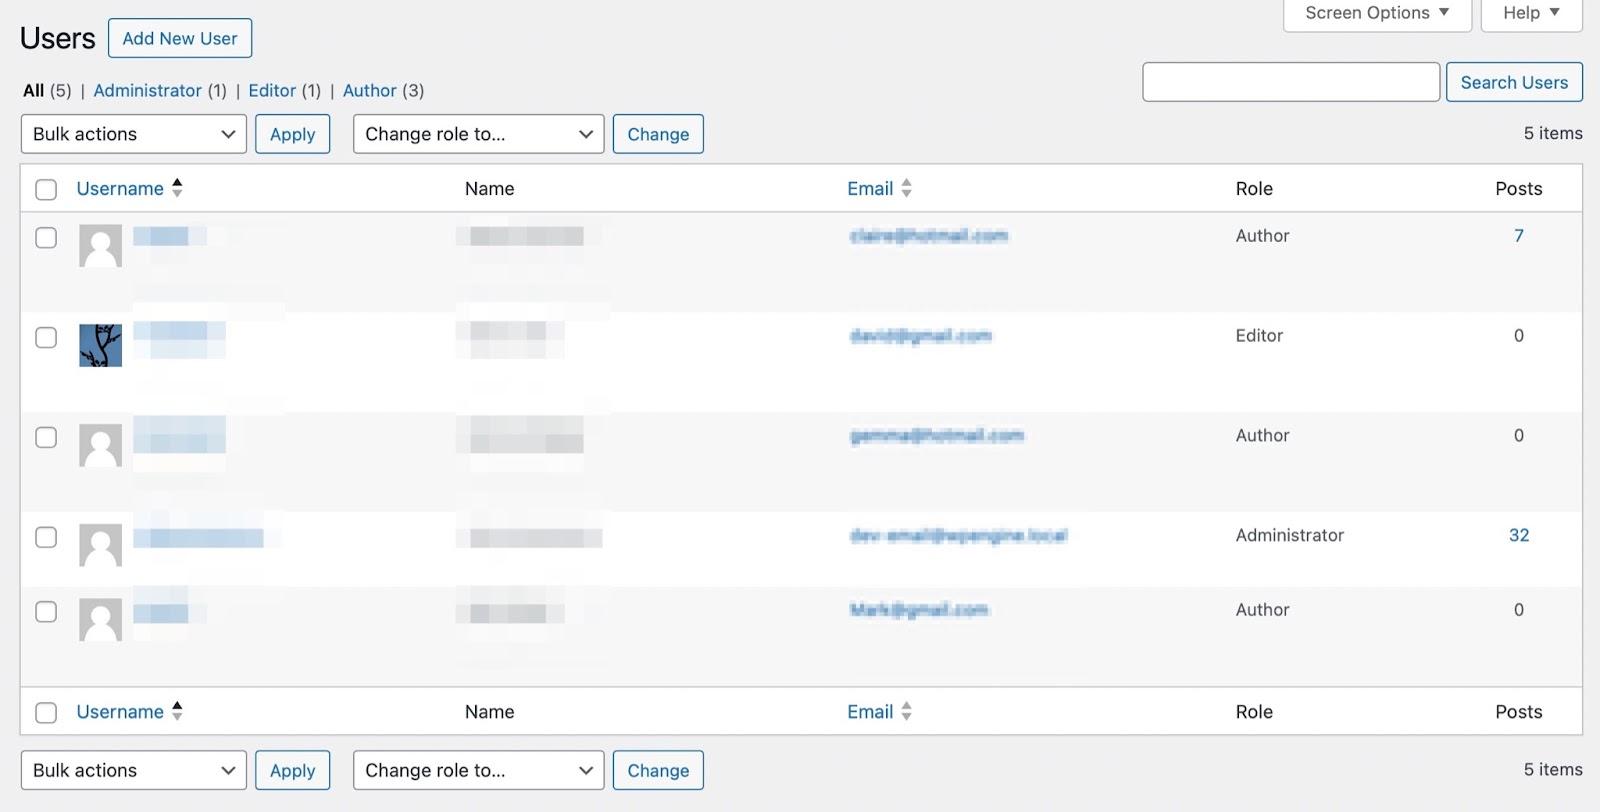The image size is (1600, 812).
Task: Click the Role column header at top
Action: click(1254, 188)
